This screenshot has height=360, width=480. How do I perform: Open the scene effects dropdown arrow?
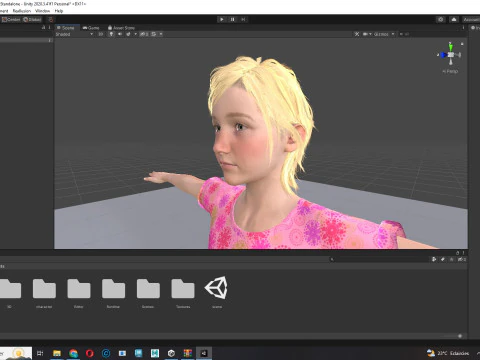(x=135, y=34)
